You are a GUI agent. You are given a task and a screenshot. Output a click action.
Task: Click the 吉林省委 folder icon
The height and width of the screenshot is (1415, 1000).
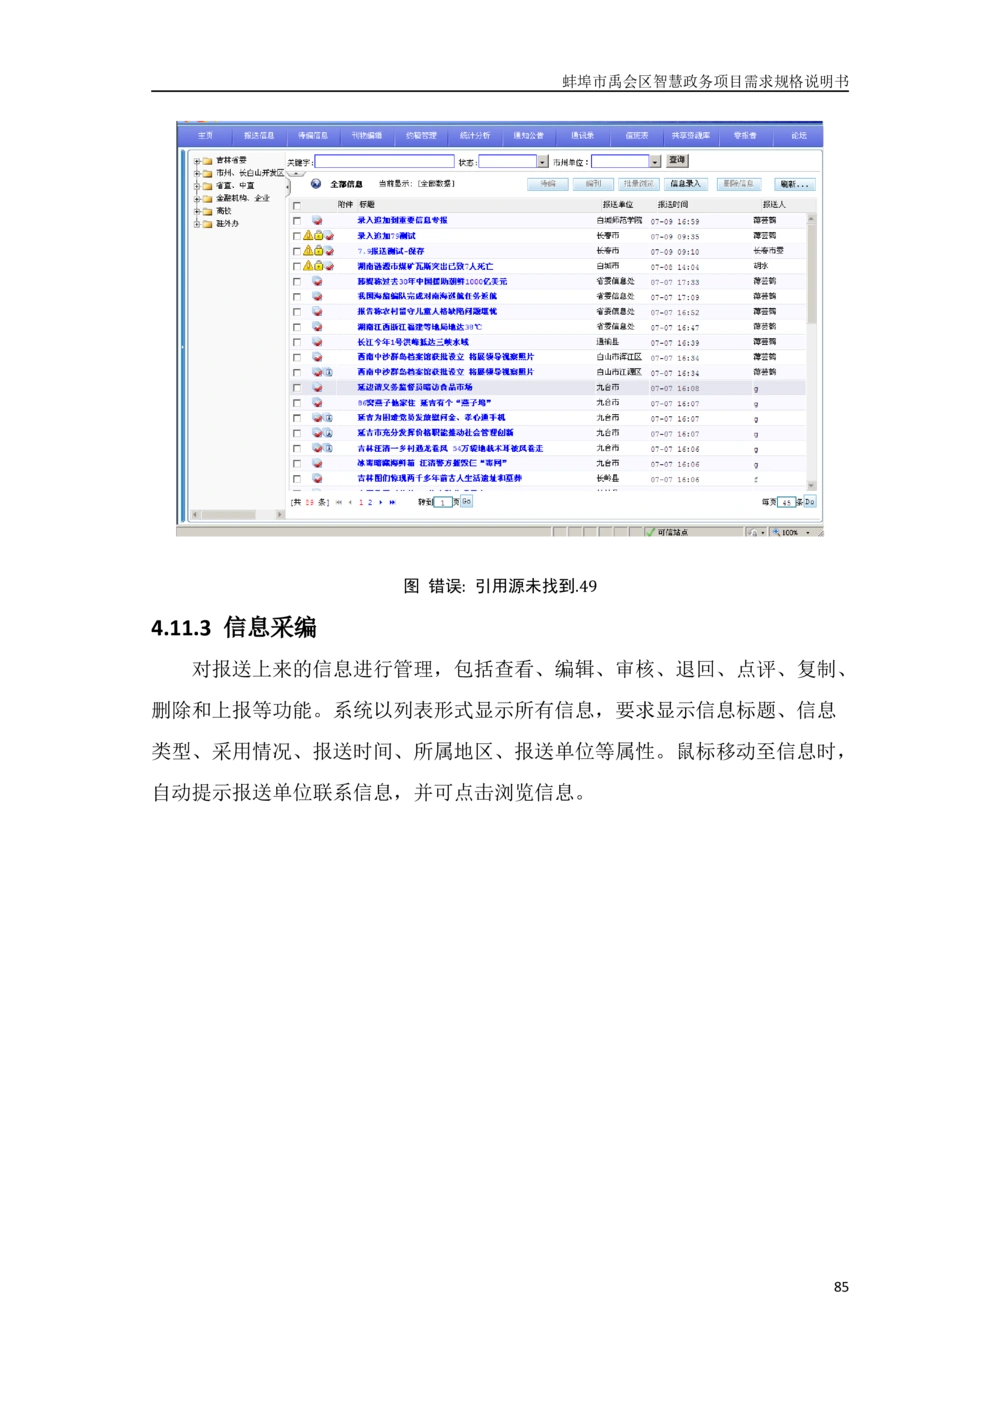tap(208, 160)
